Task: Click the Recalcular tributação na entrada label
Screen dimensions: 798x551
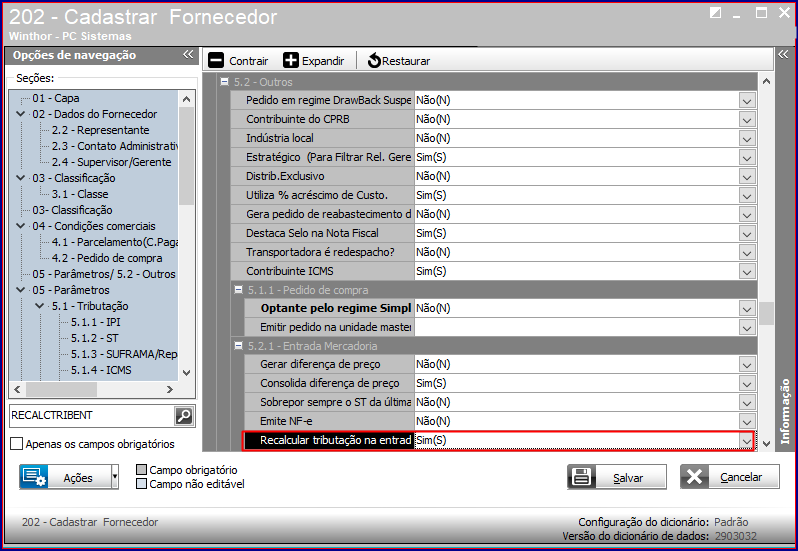Action: (335, 440)
